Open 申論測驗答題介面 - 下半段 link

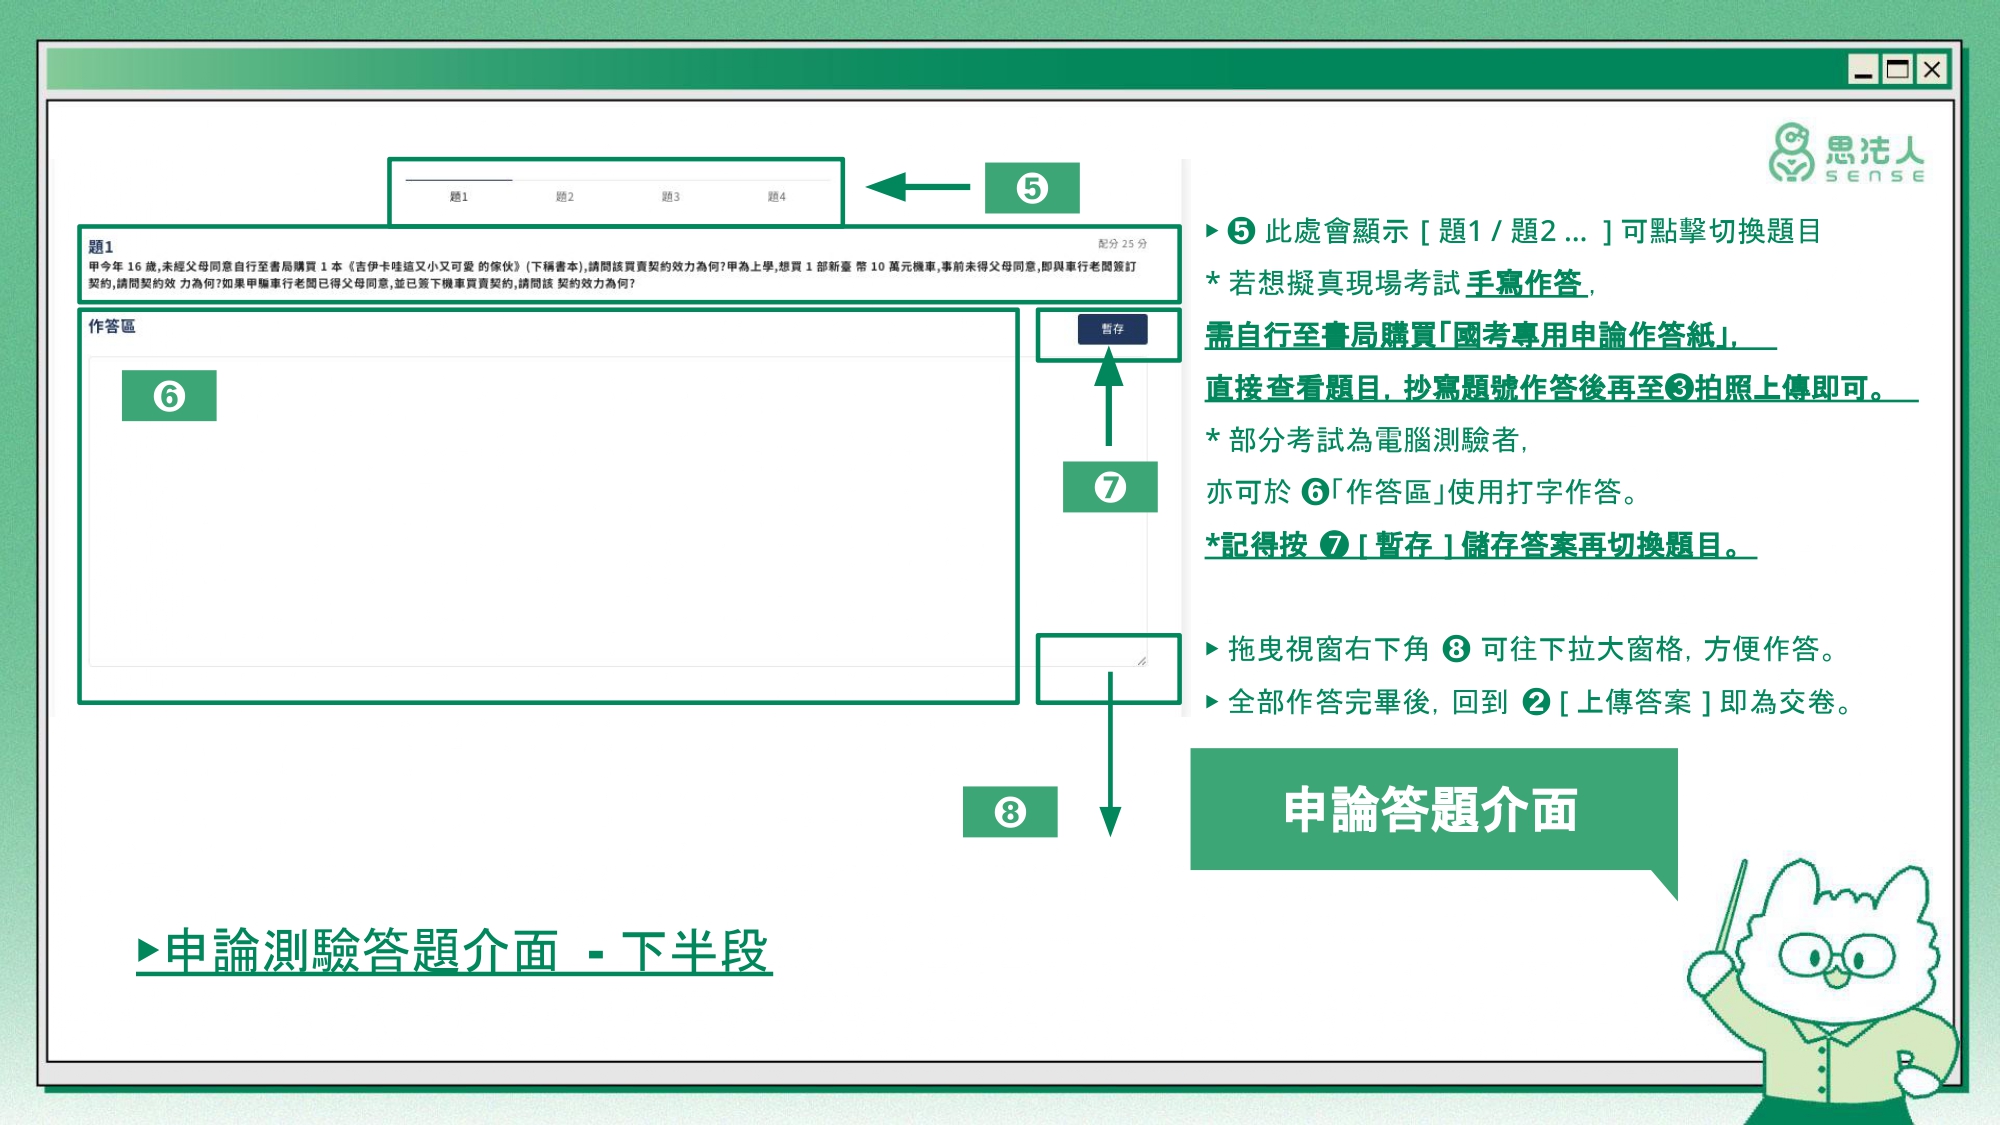(x=455, y=951)
